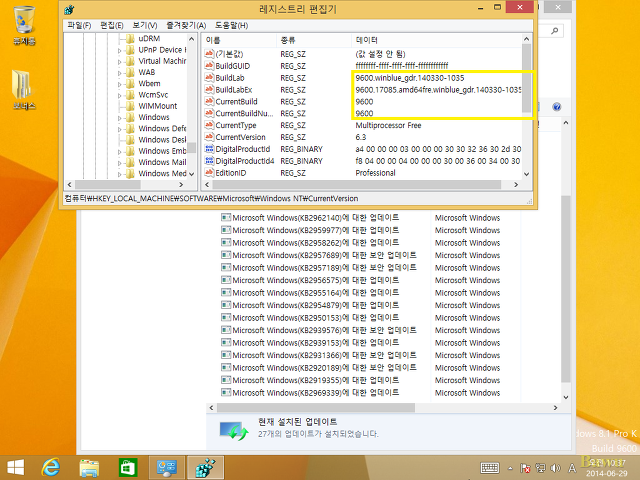Open the touch keyboard tray icon
The image size is (640, 480).
click(x=489, y=468)
